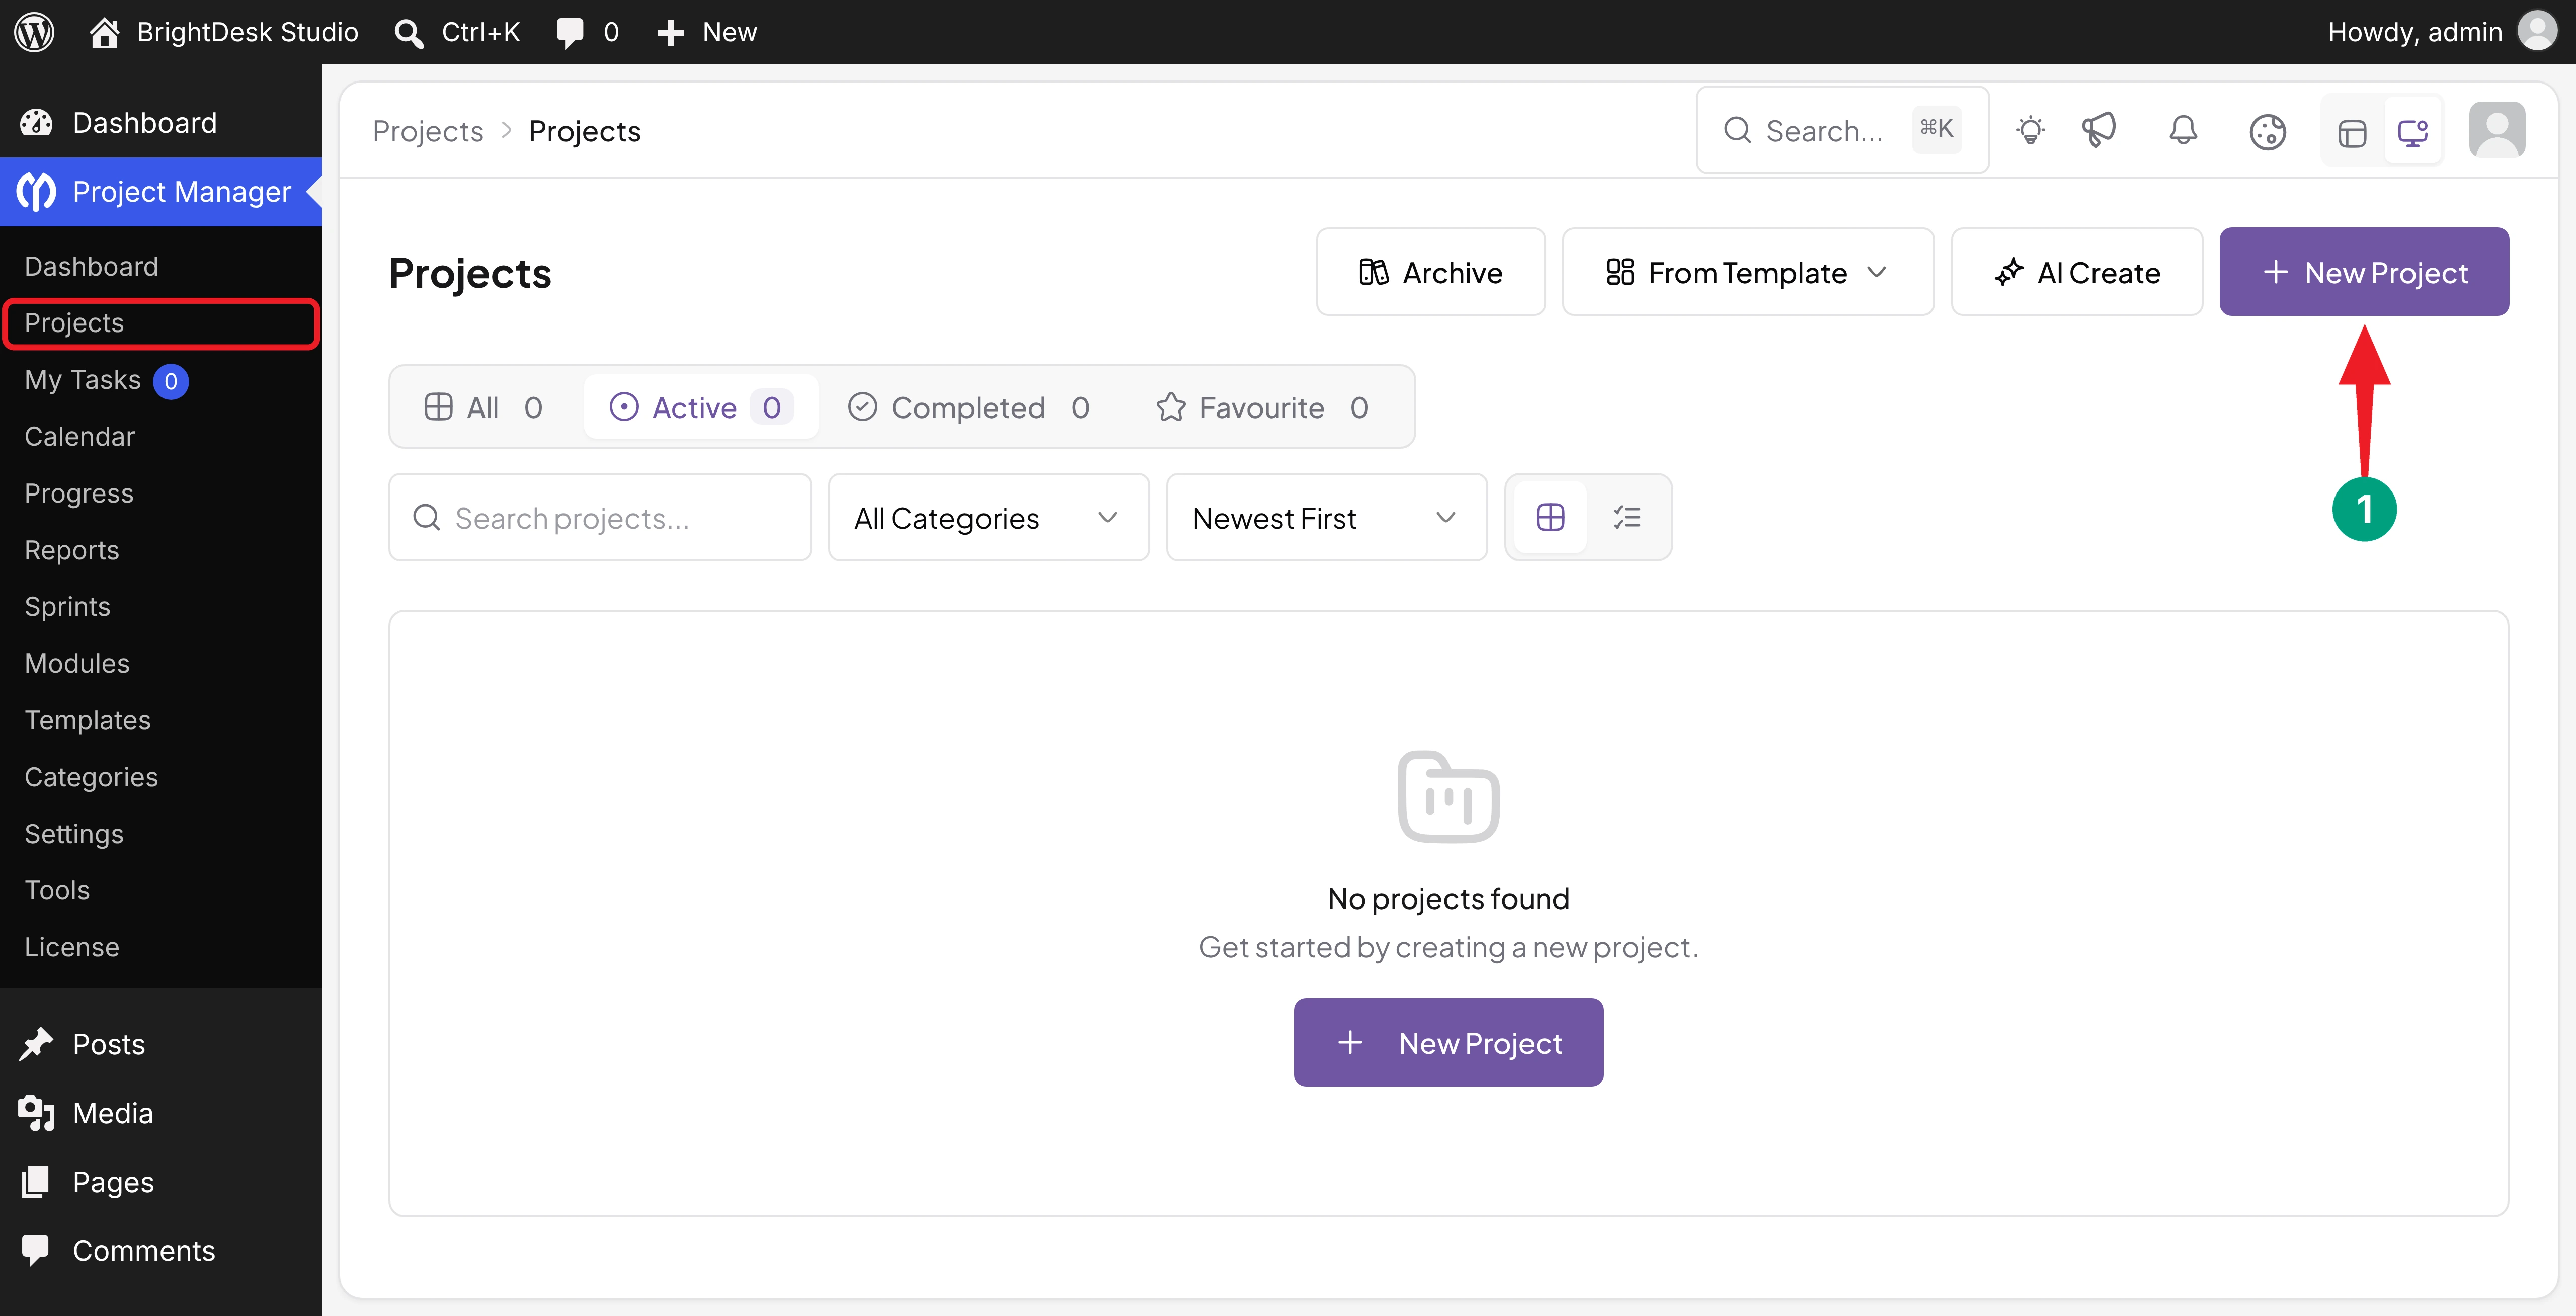Click the My Tasks count badge
Image resolution: width=2576 pixels, height=1316 pixels.
point(171,381)
